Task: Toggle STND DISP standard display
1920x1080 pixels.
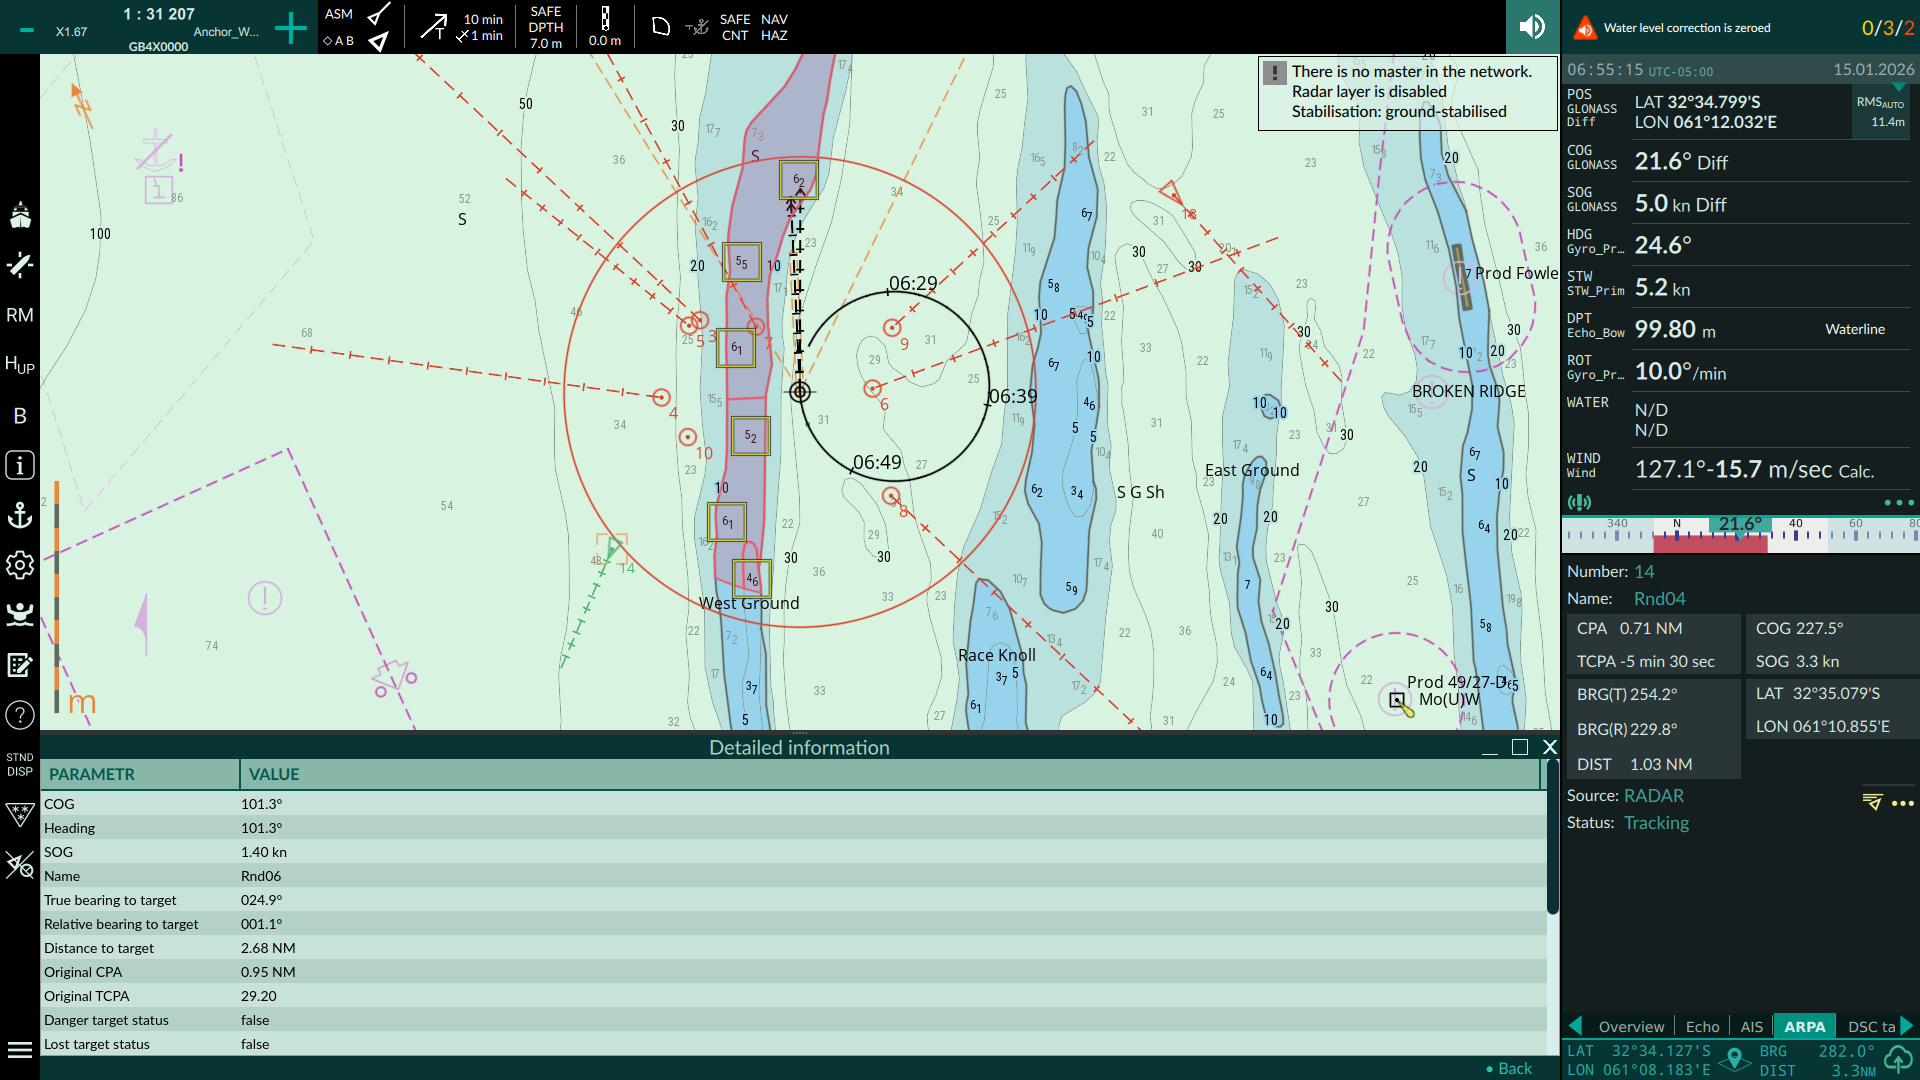Action: (x=20, y=764)
